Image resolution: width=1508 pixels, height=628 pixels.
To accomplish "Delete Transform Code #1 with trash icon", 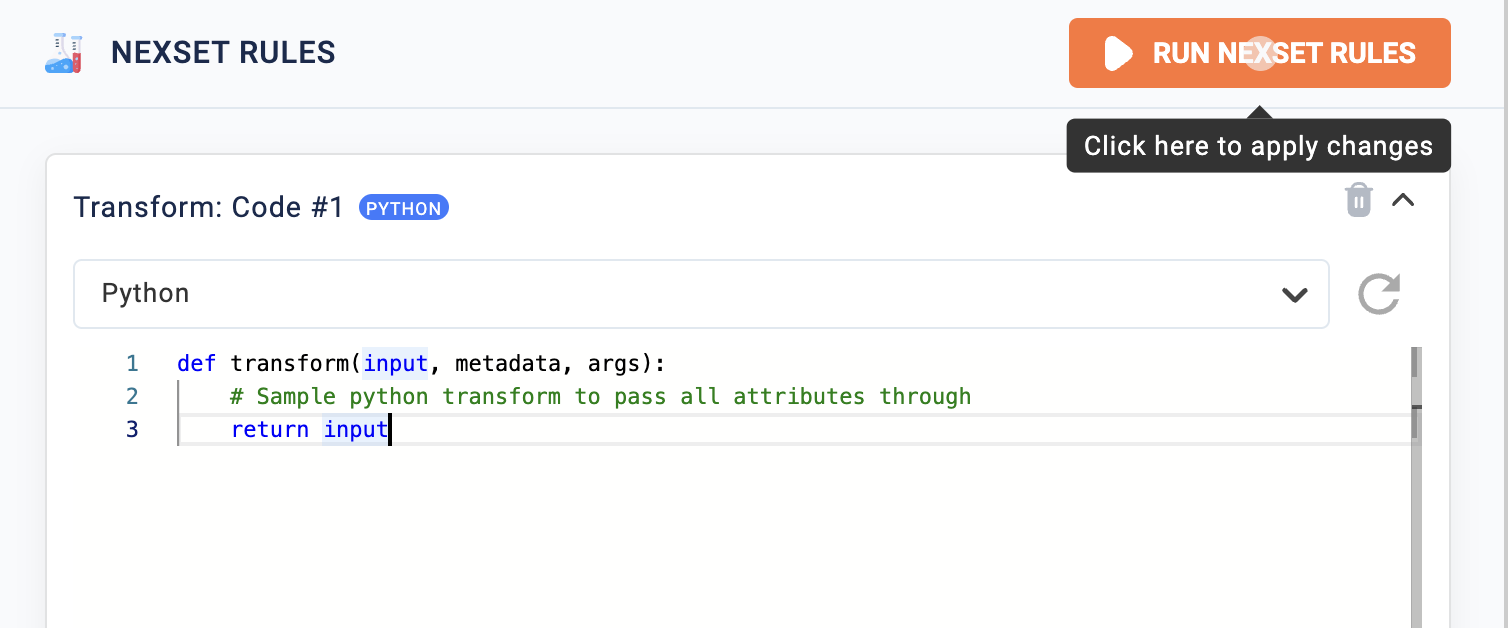I will (x=1358, y=200).
